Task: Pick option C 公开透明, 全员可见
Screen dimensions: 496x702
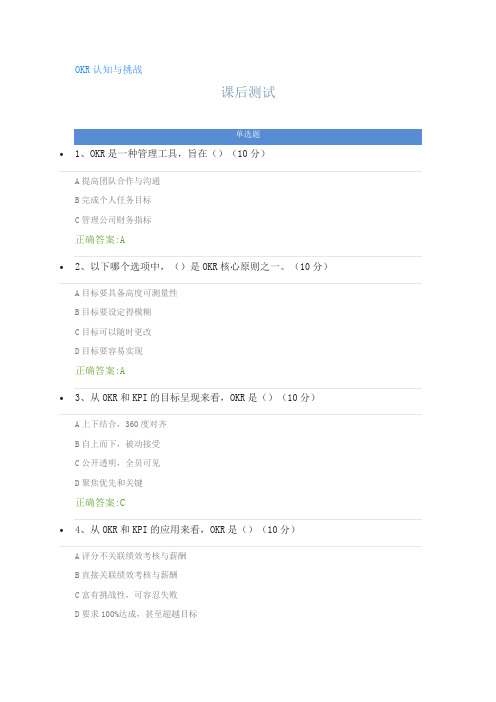Action: coord(117,463)
